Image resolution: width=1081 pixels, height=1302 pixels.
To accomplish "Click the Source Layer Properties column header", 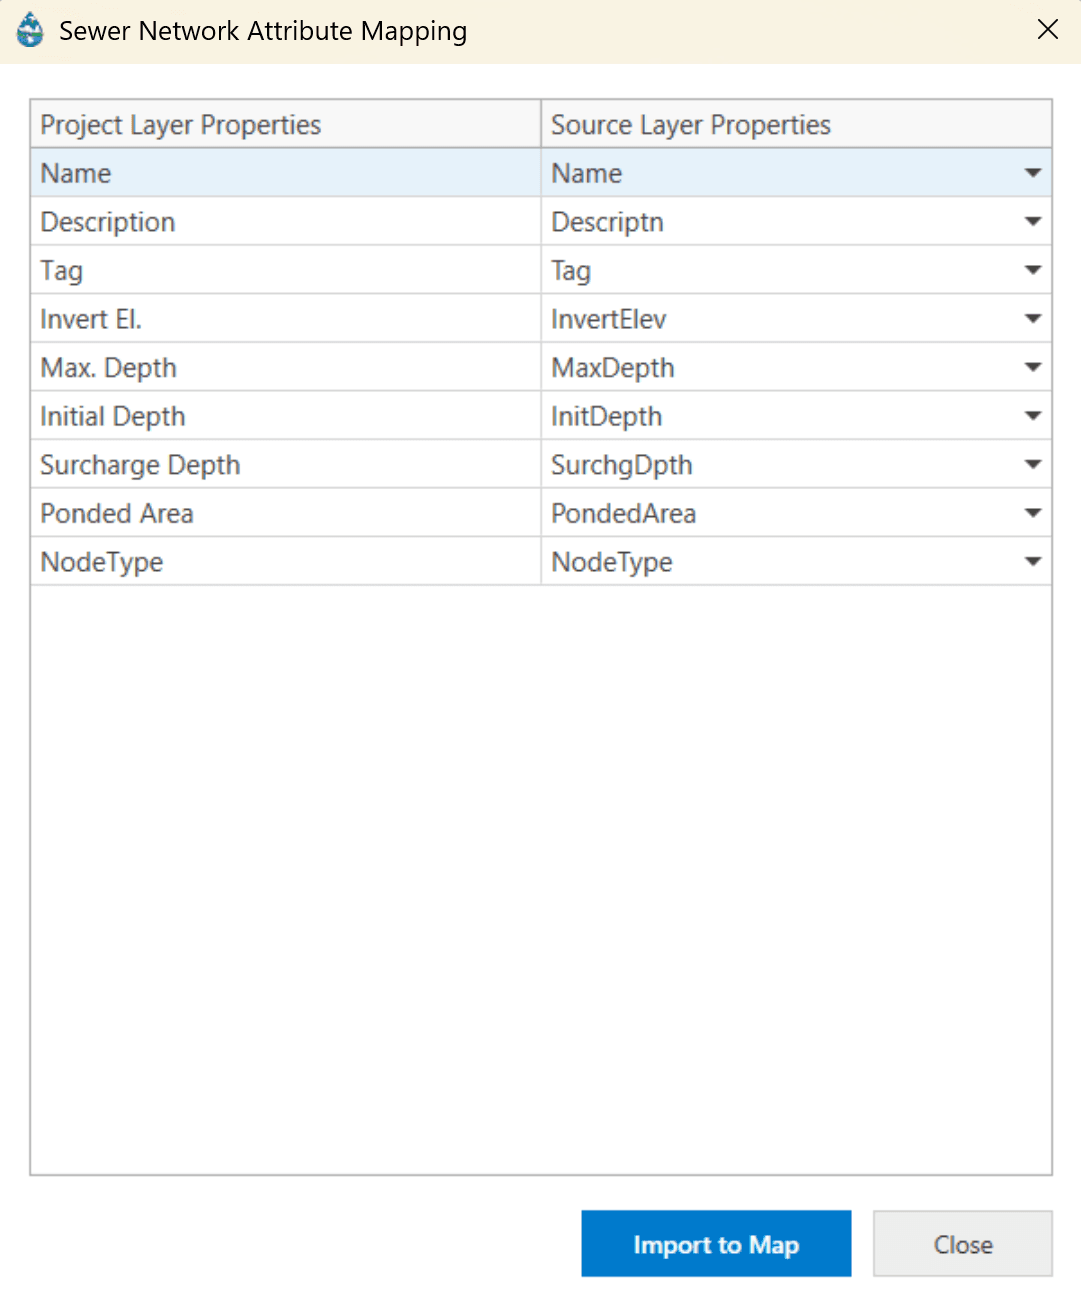I will tap(690, 124).
